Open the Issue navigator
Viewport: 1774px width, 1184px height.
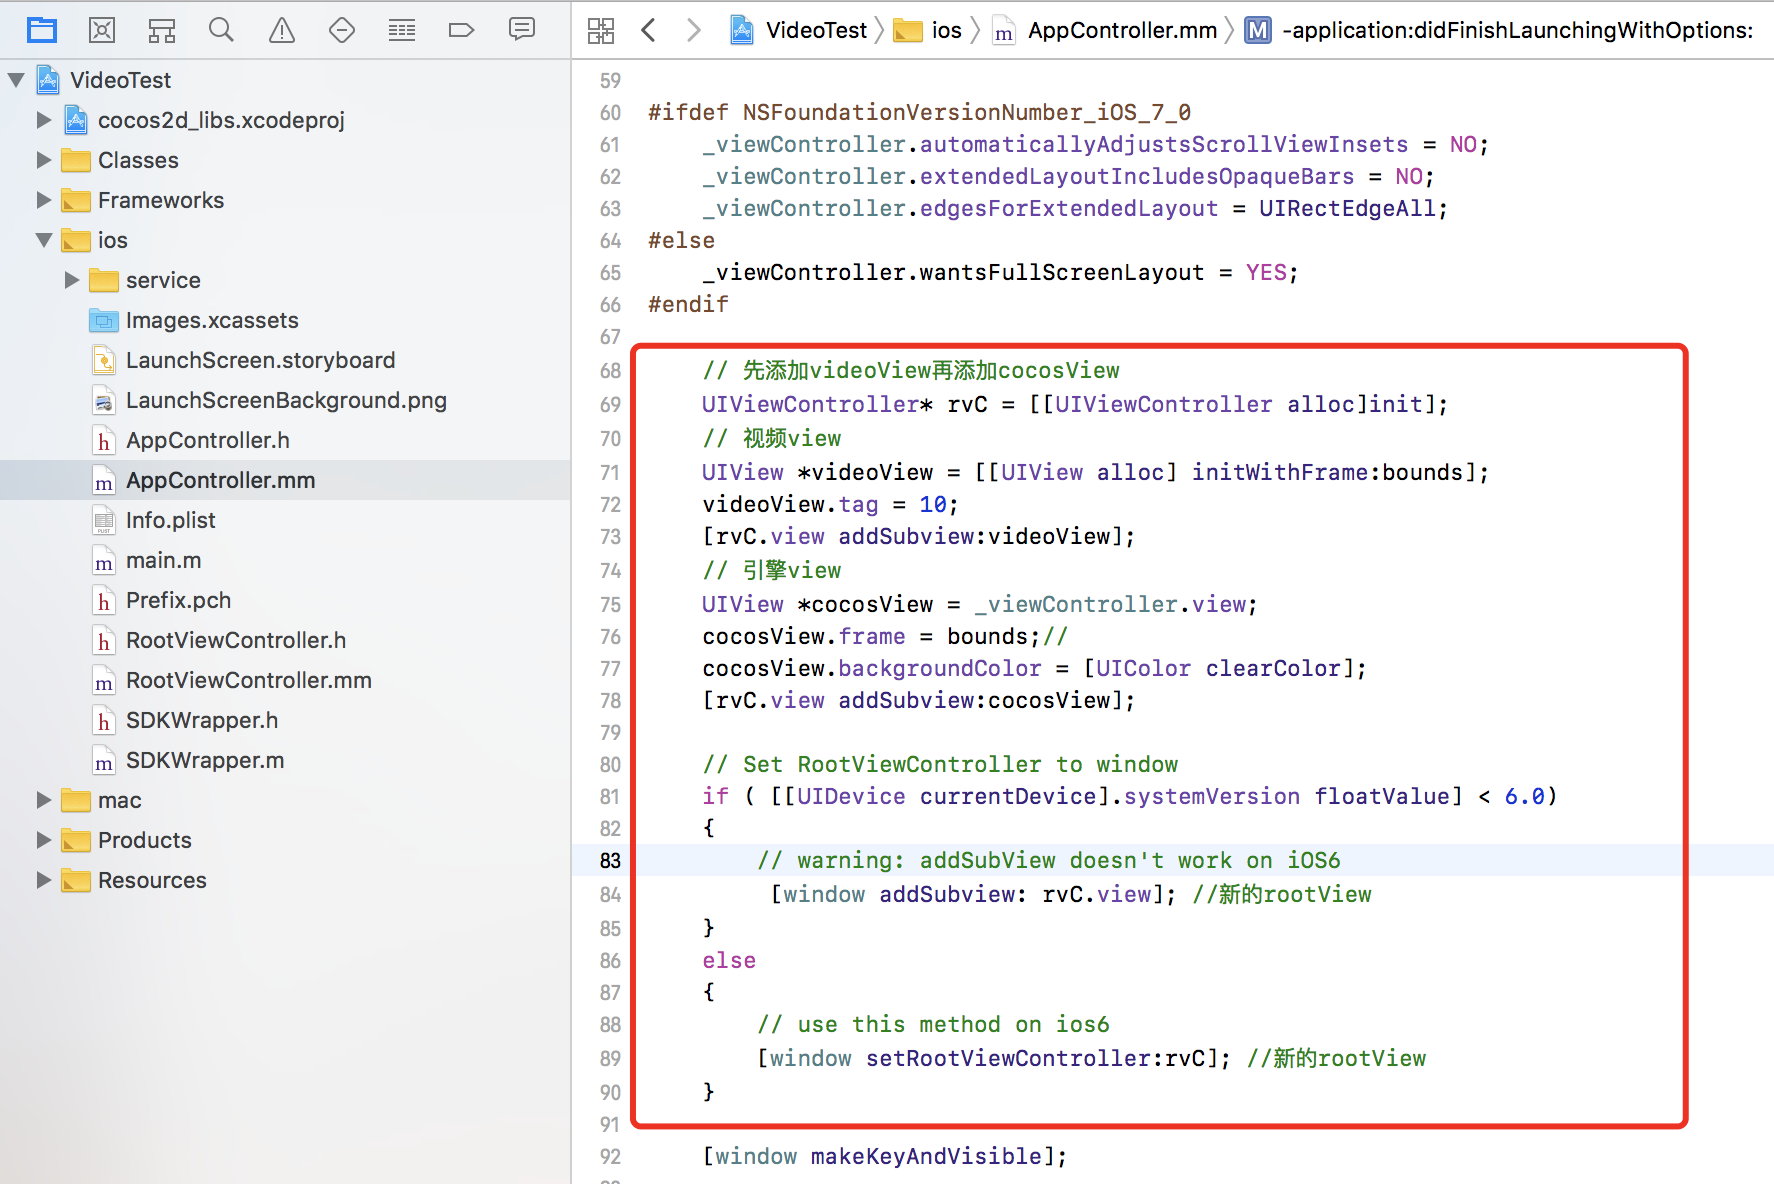coord(281,30)
